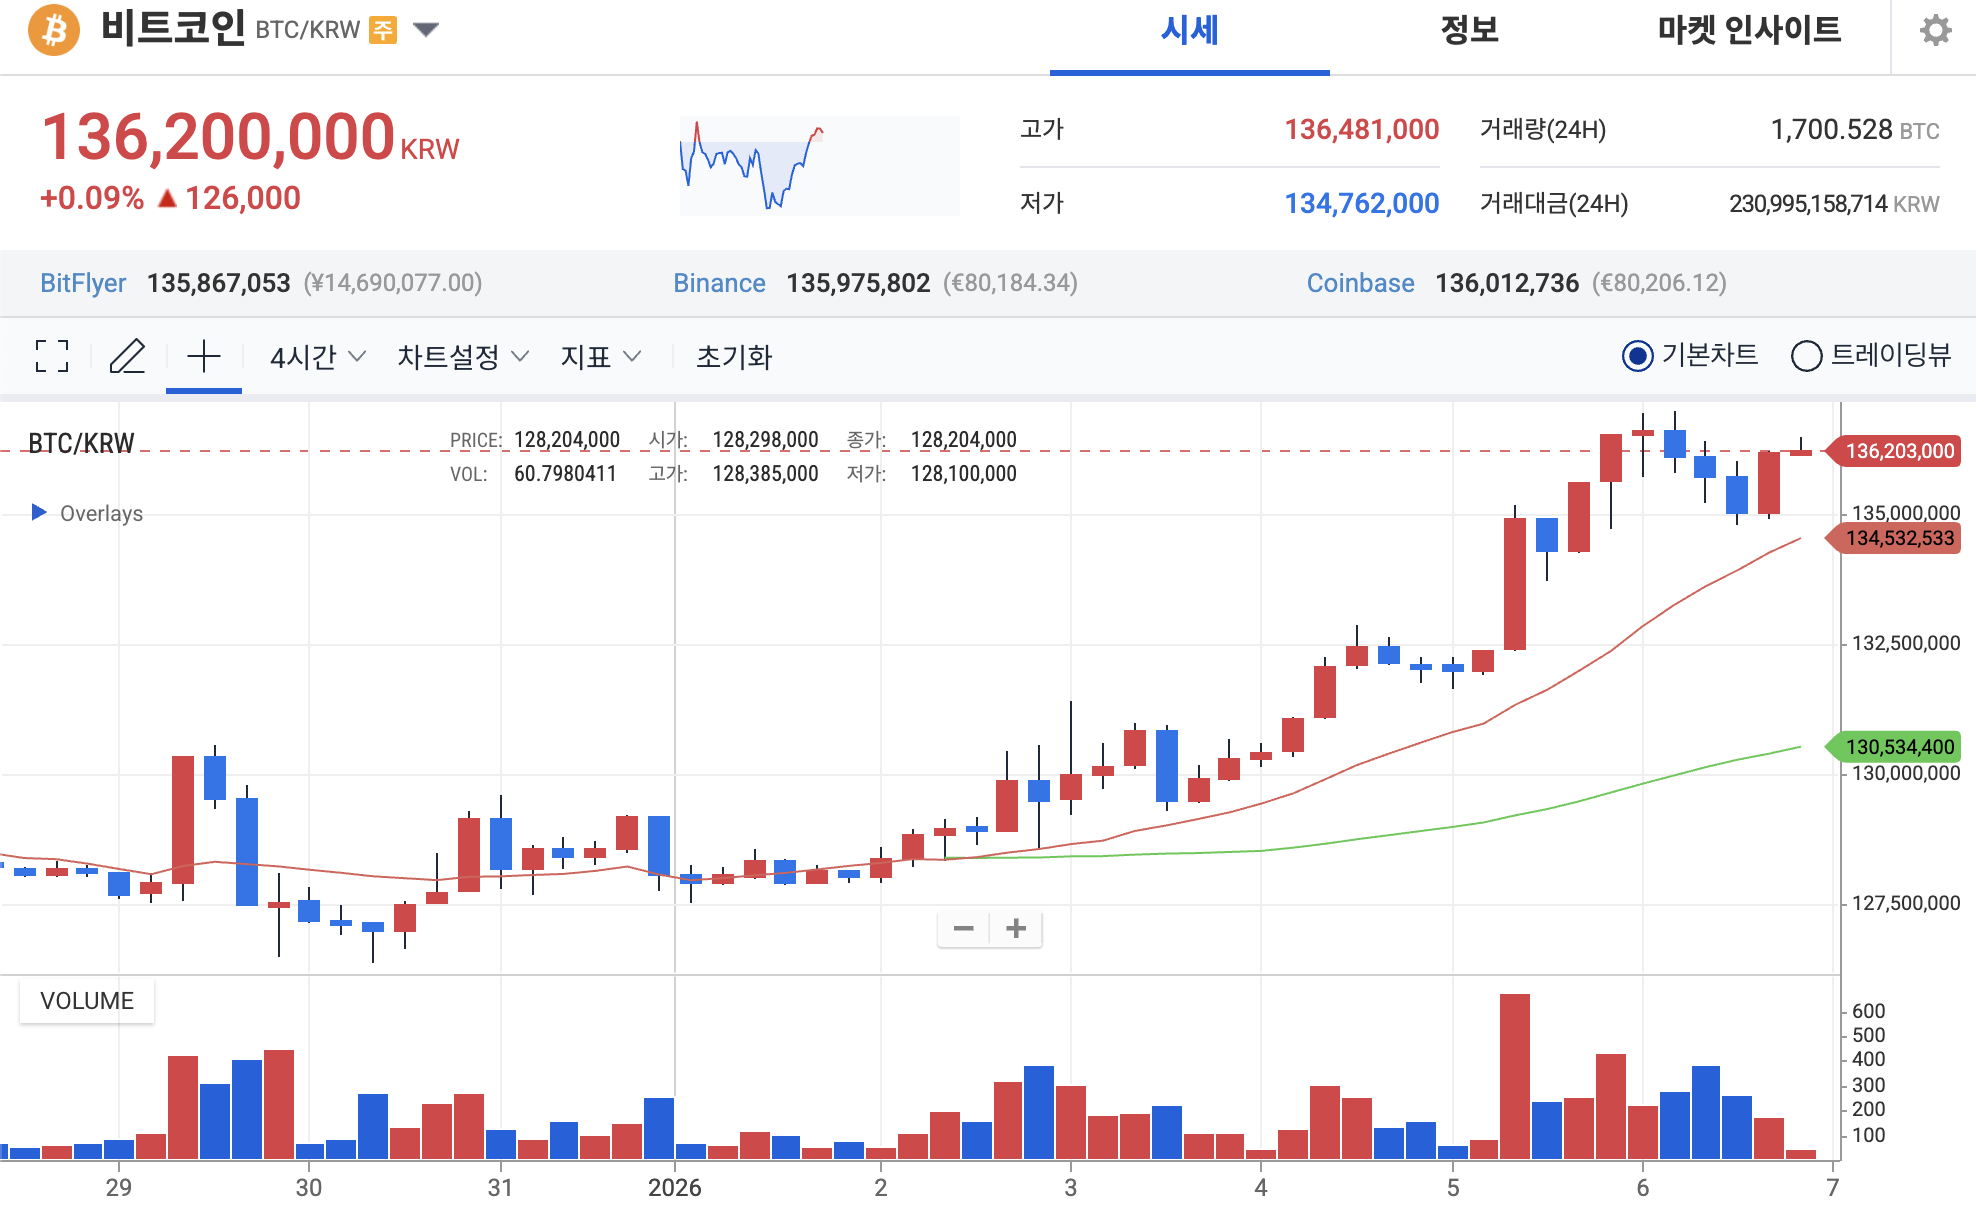Open the settings gear icon
Screen dimensions: 1976x1212
[x=1935, y=30]
